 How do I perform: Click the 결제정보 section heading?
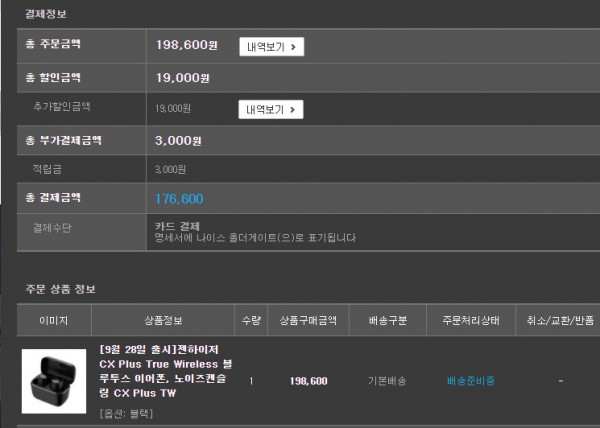[x=46, y=14]
